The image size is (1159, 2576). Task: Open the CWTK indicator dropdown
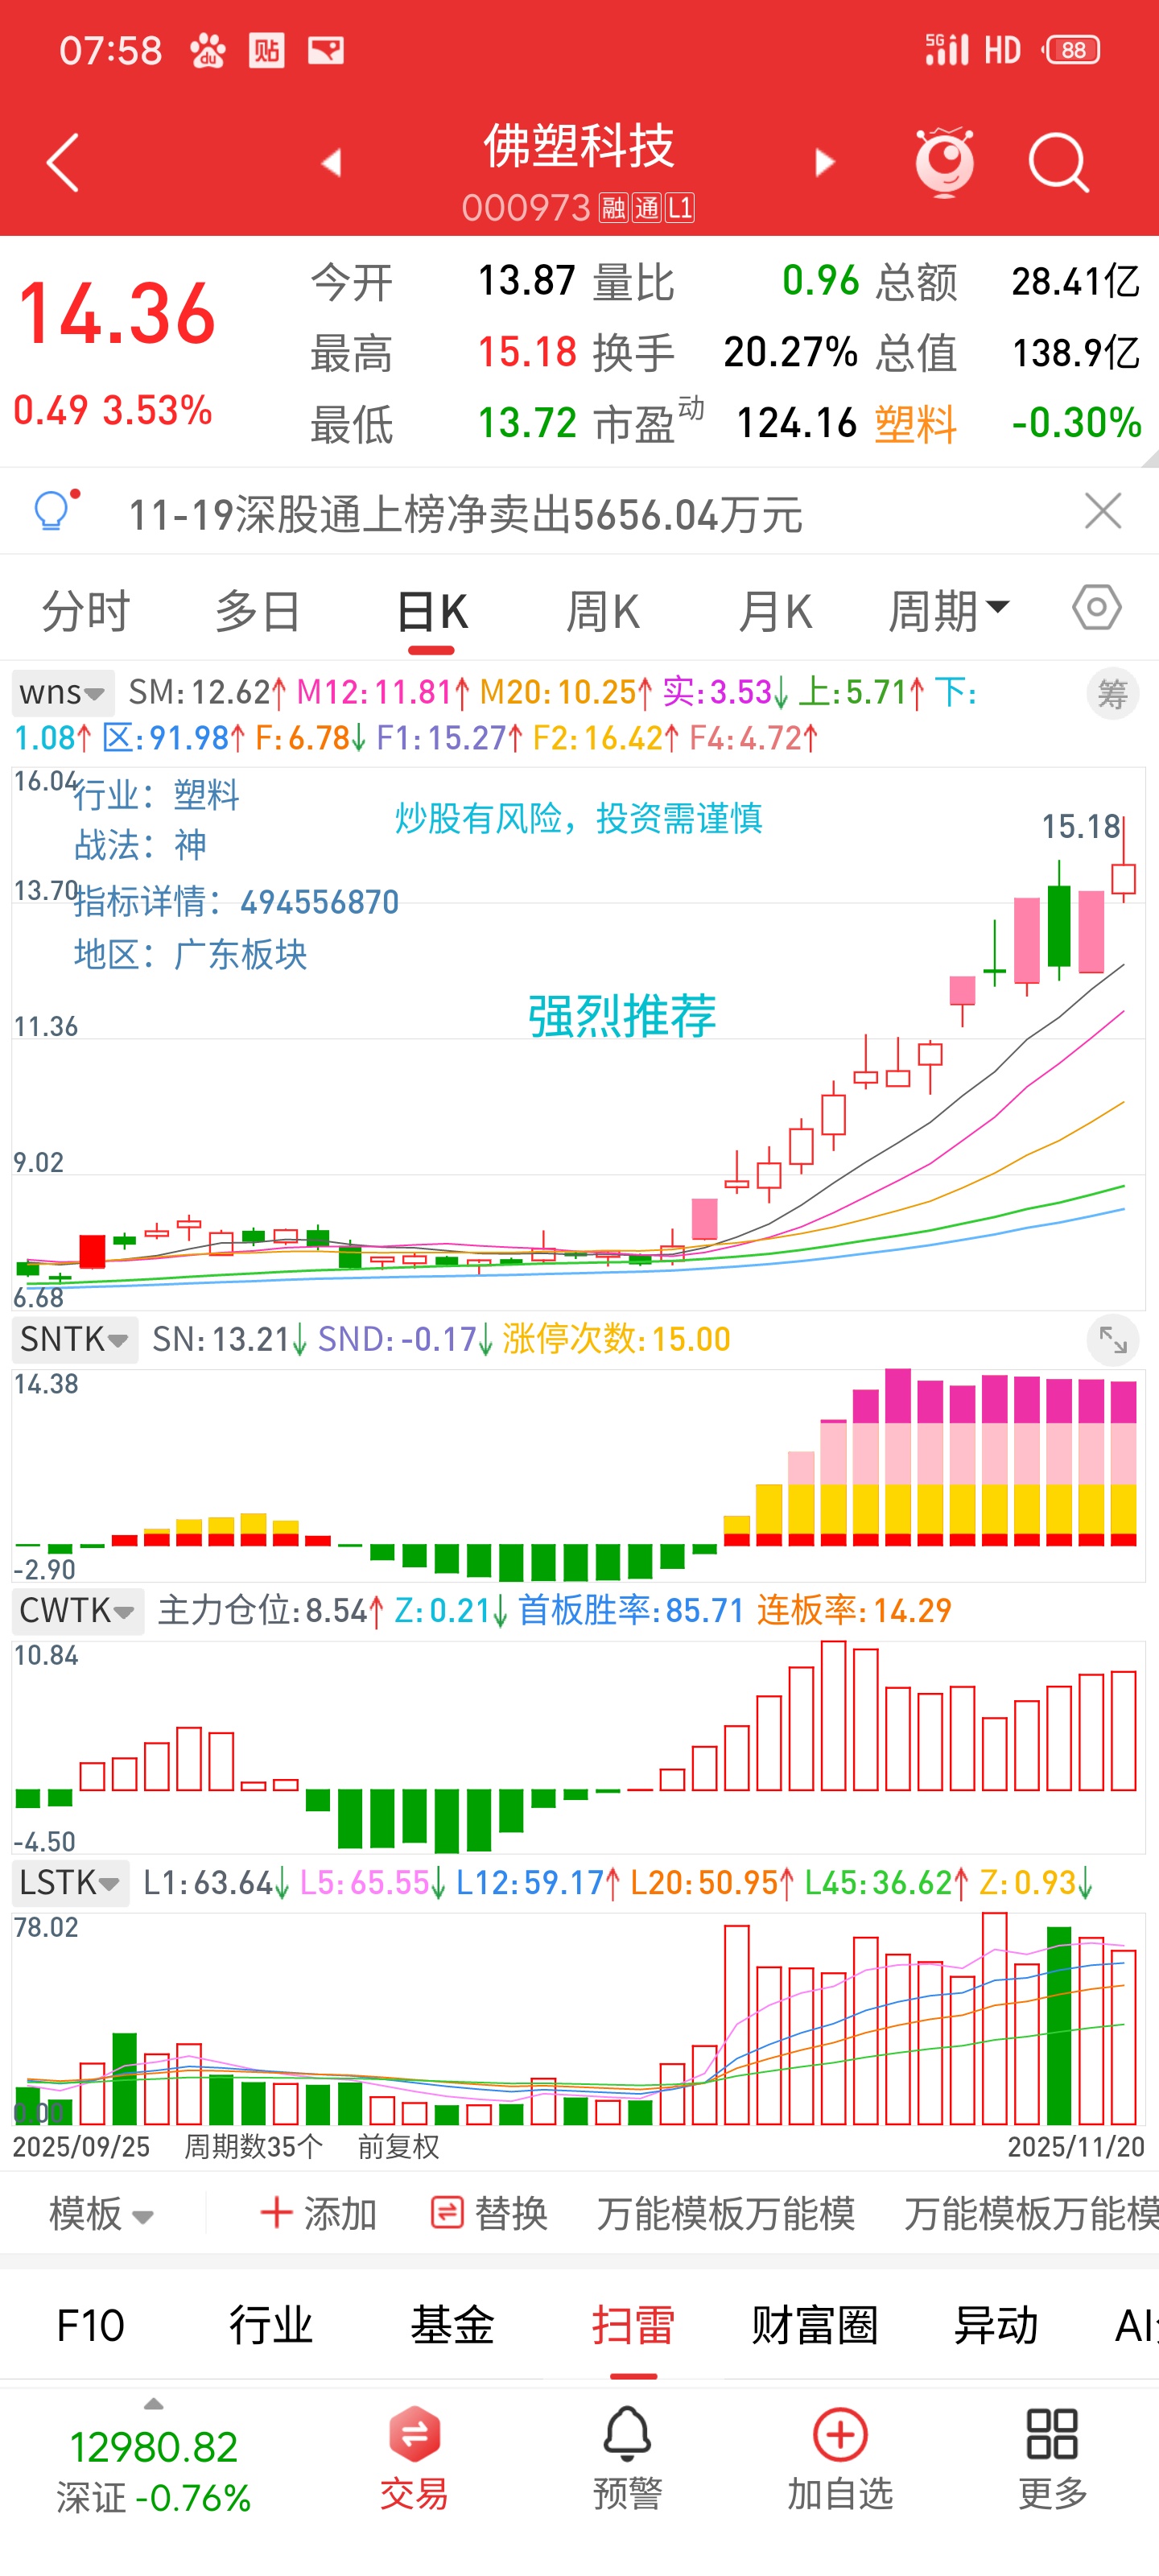point(78,1611)
